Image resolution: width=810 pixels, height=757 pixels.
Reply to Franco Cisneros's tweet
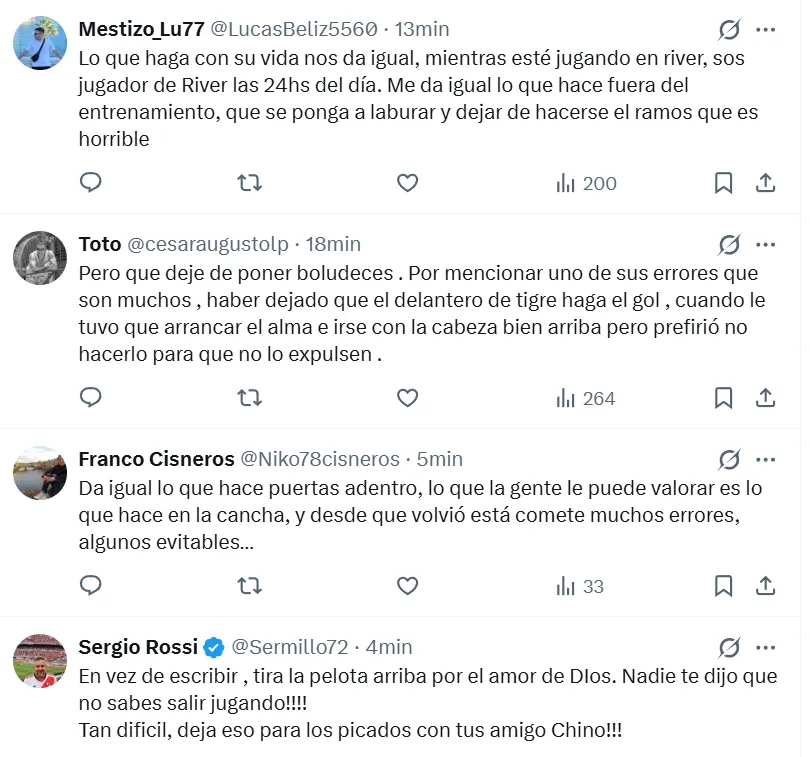click(x=91, y=585)
